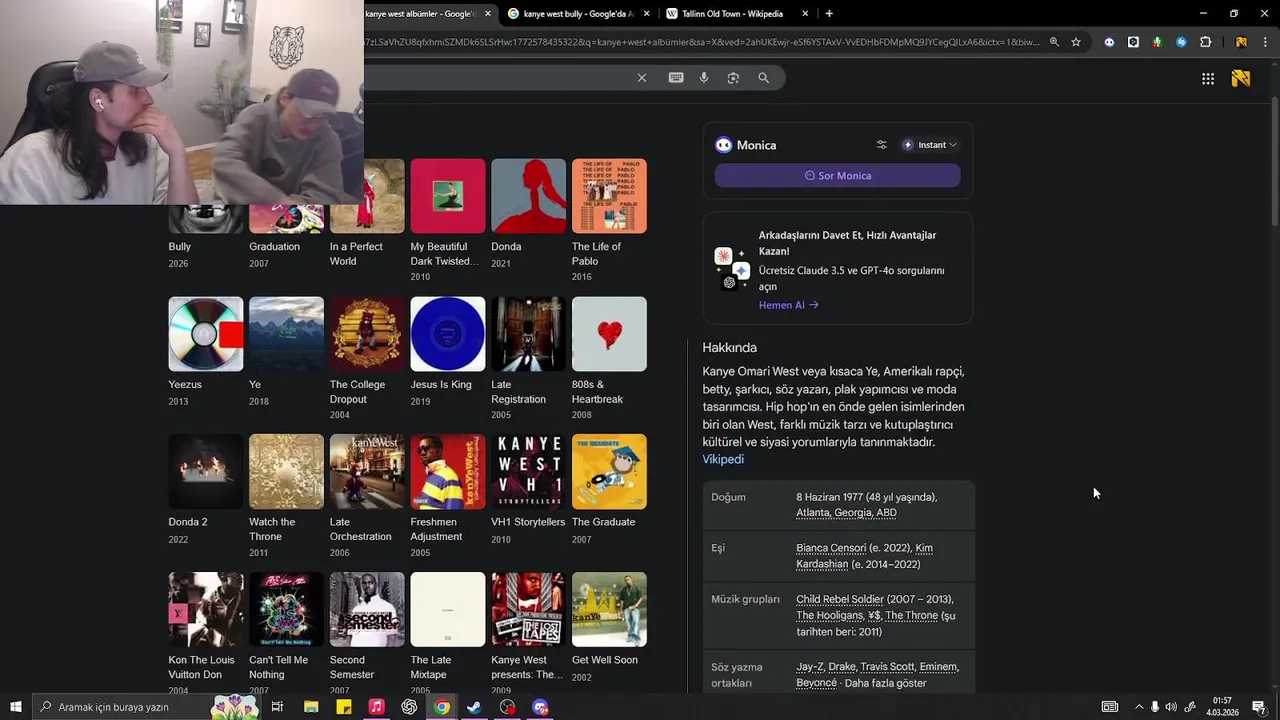Click the Chrome icon on the taskbar
The width and height of the screenshot is (1280, 720).
(442, 707)
